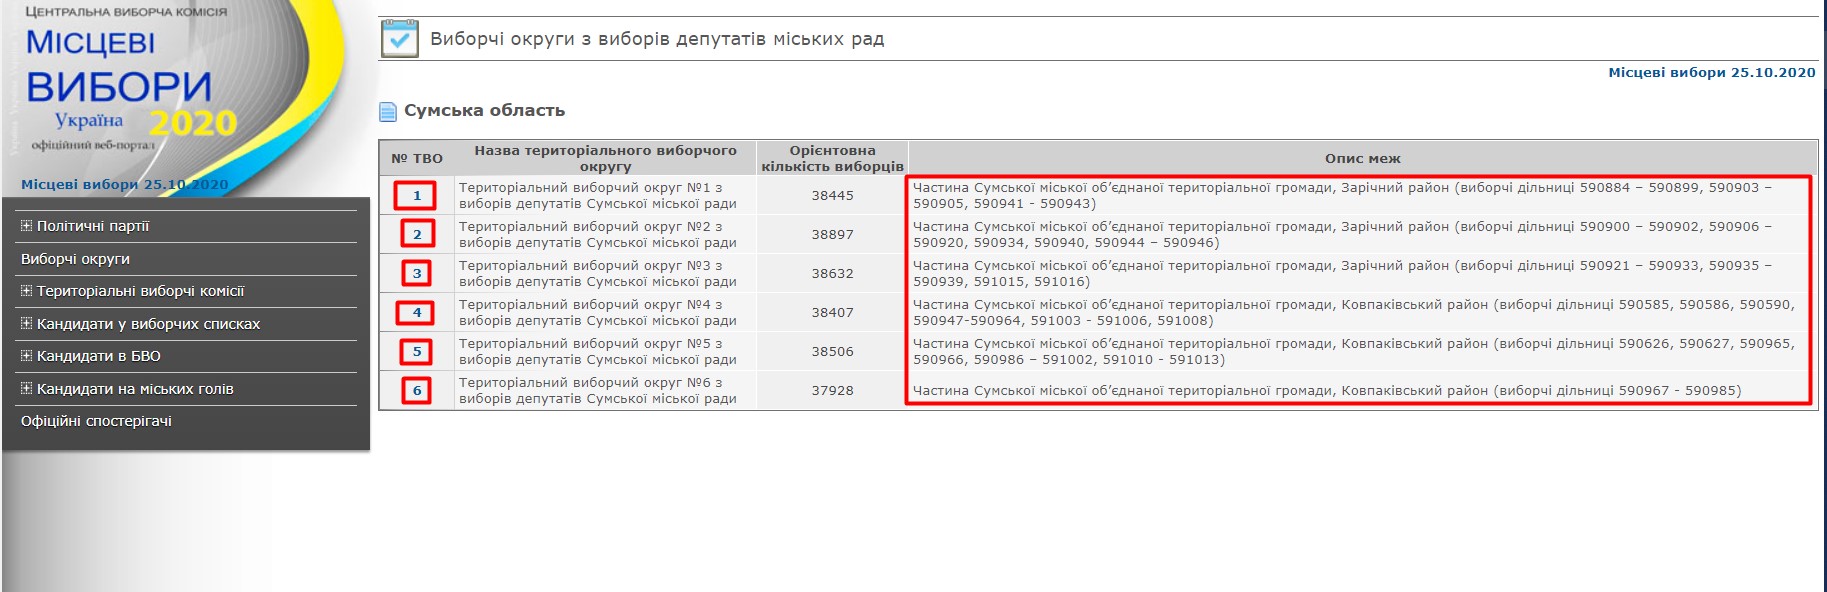Expand Територіальні виборчі комісії plus icon
This screenshot has height=592, width=1827.
26,291
